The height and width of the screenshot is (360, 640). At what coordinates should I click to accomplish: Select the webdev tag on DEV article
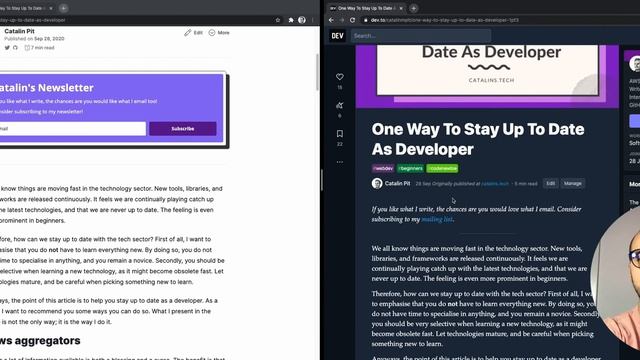(383, 168)
